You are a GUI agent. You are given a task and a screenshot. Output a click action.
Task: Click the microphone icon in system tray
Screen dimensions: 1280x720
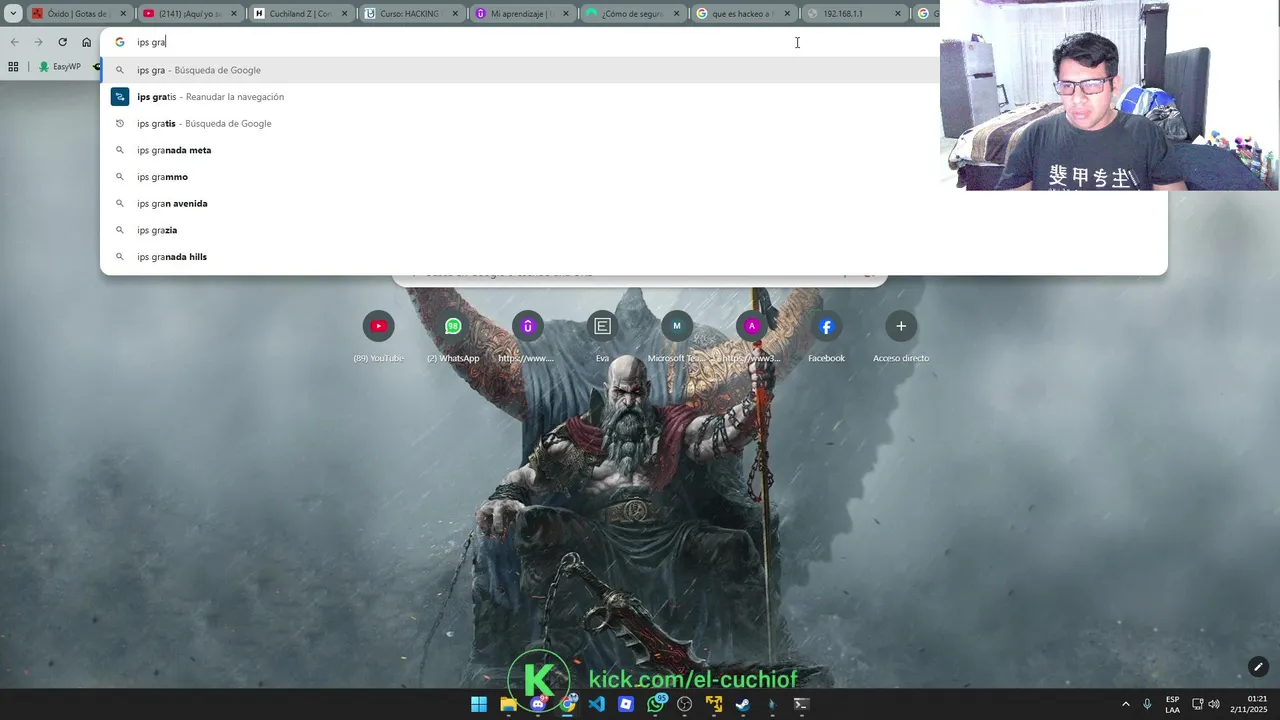1147,704
